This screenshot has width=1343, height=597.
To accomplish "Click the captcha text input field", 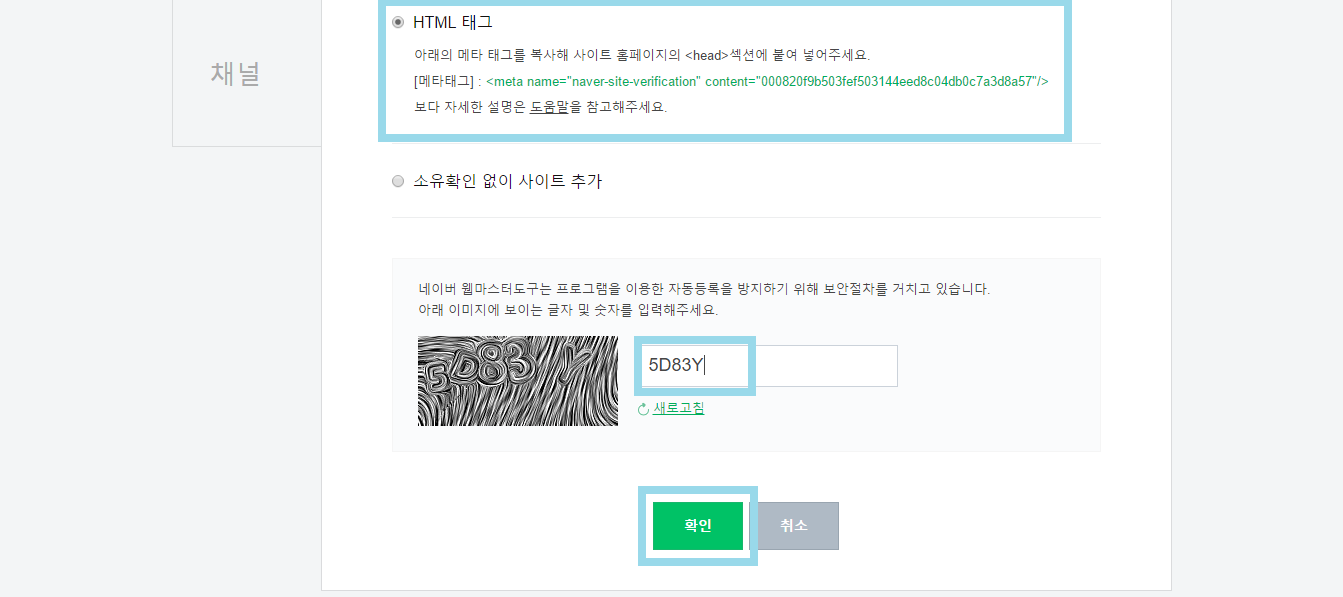I will pyautogui.click(x=768, y=366).
